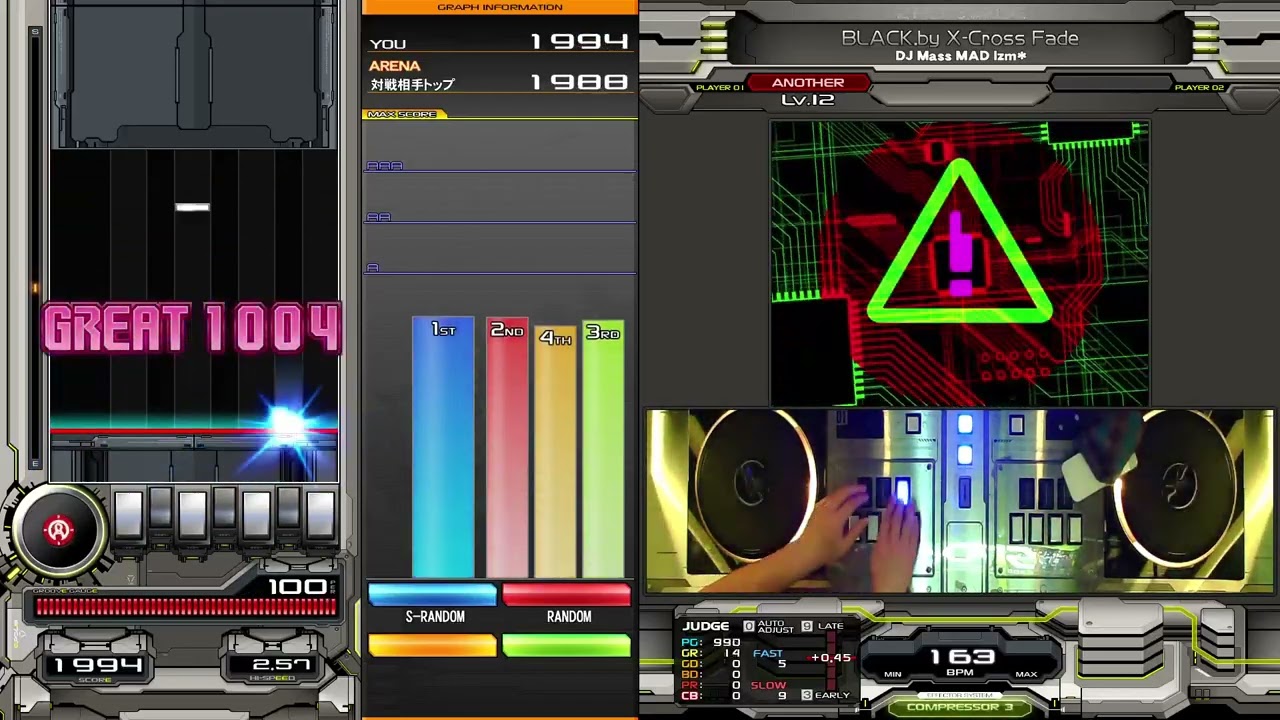Click the PG count 990

click(x=727, y=643)
